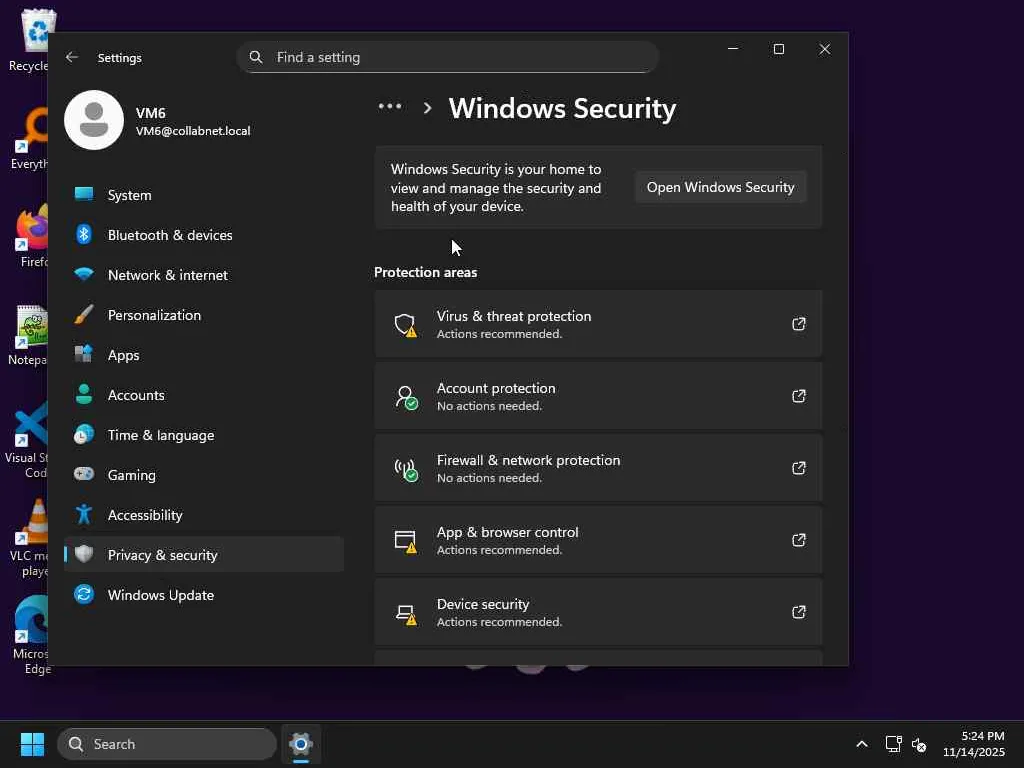Viewport: 1024px width, 768px height.
Task: Click the Windows Update sync icon
Action: tap(84, 594)
